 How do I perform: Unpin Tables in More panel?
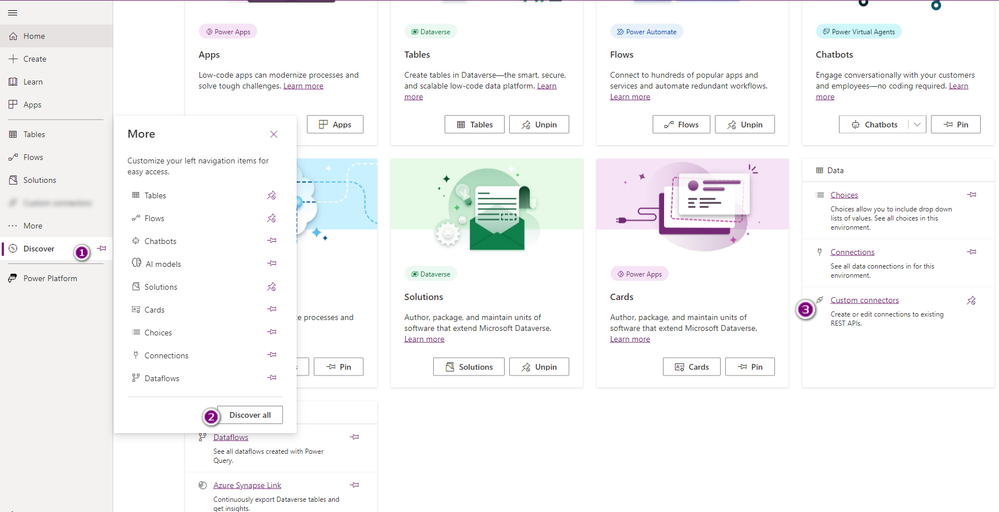click(x=271, y=196)
